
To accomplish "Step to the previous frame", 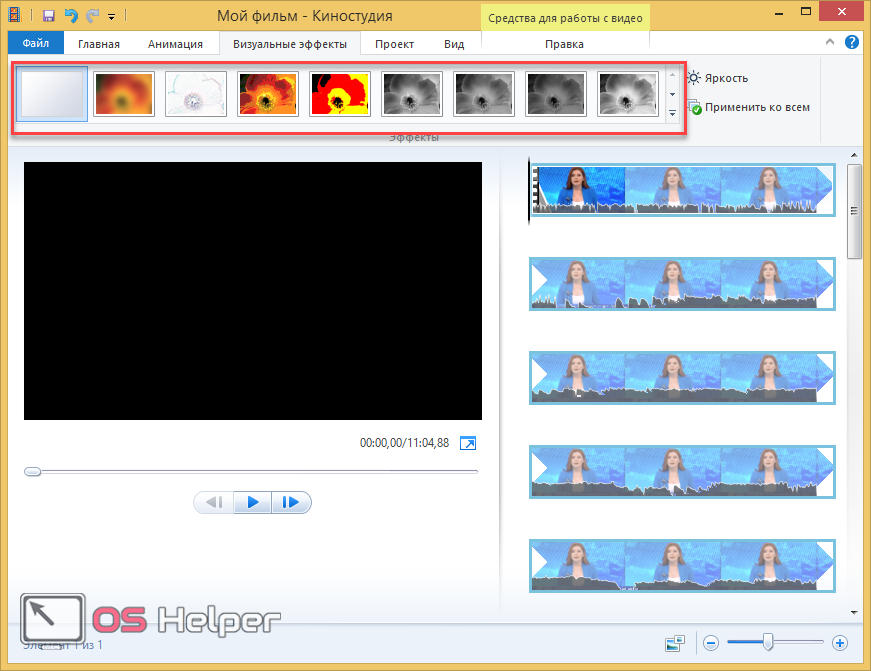I will 213,502.
